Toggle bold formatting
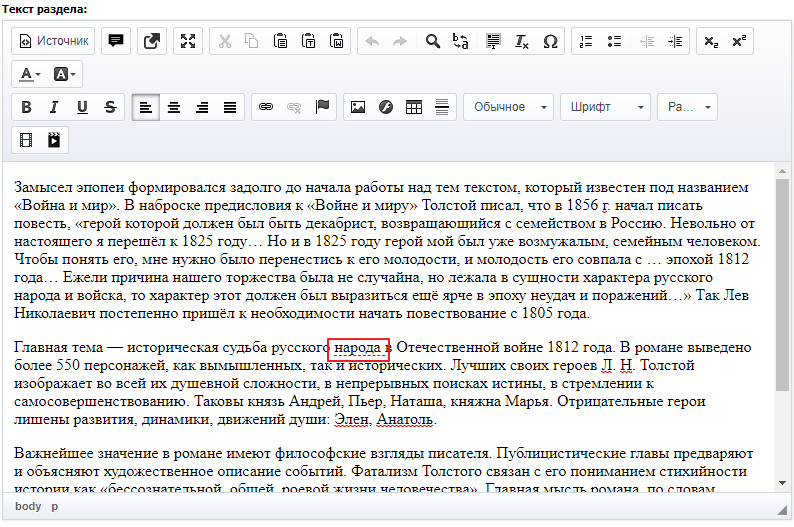 pyautogui.click(x=26, y=107)
